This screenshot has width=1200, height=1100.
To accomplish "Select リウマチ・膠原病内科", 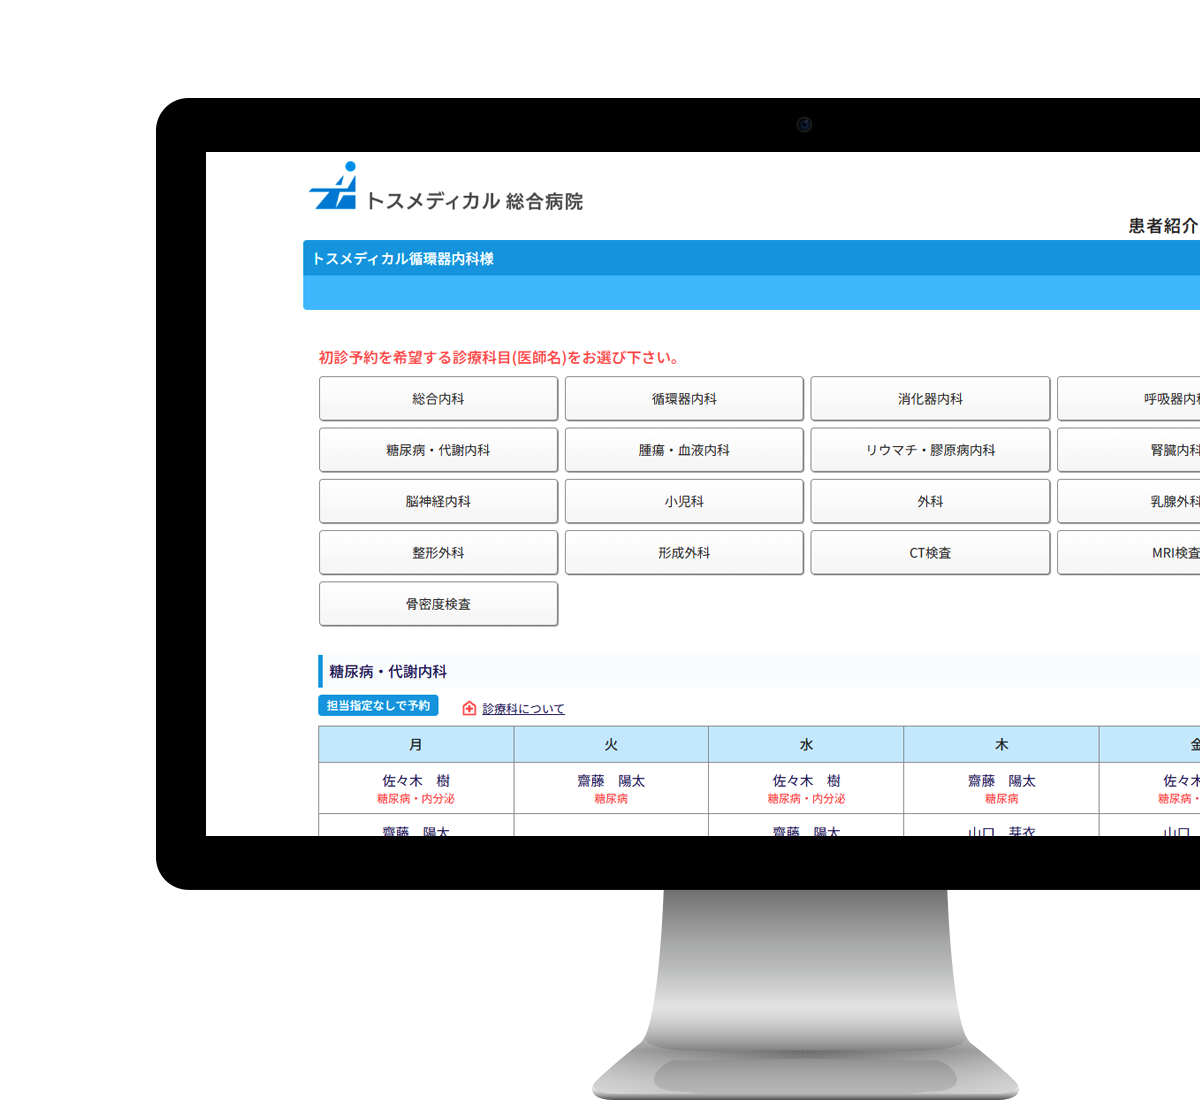I will tap(930, 449).
